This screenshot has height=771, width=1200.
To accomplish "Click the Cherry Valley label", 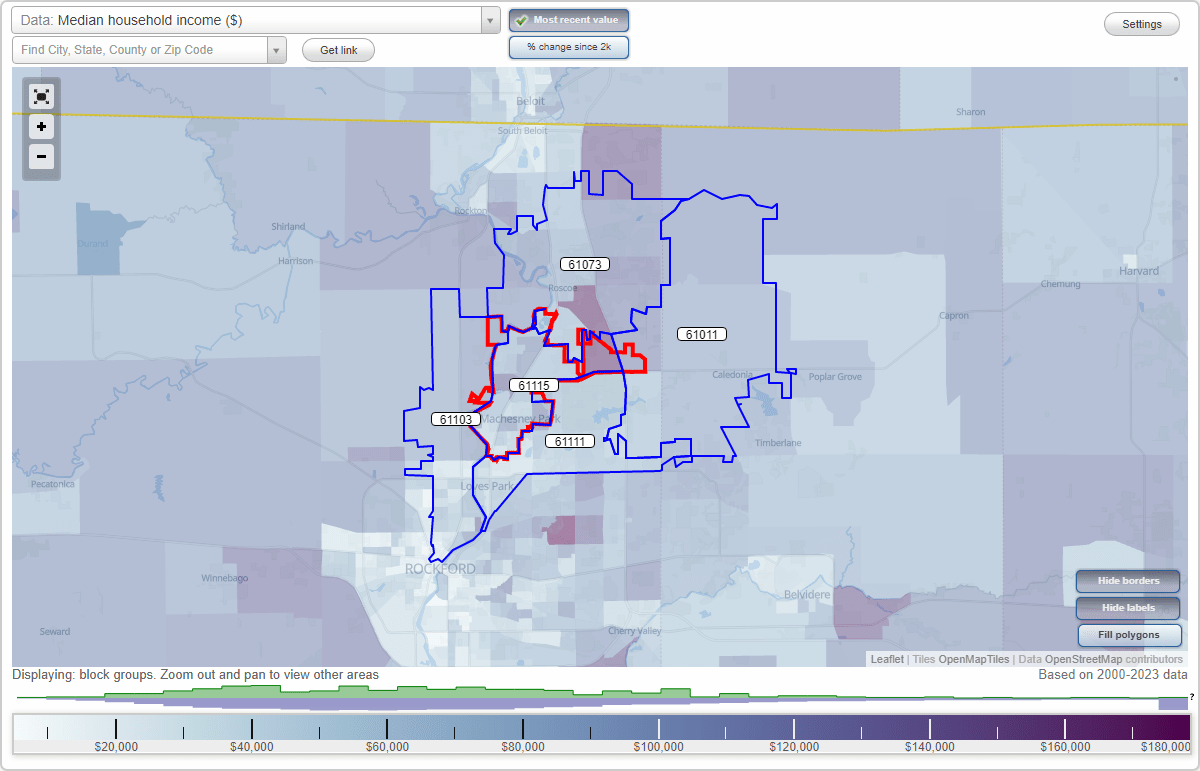I will (635, 631).
